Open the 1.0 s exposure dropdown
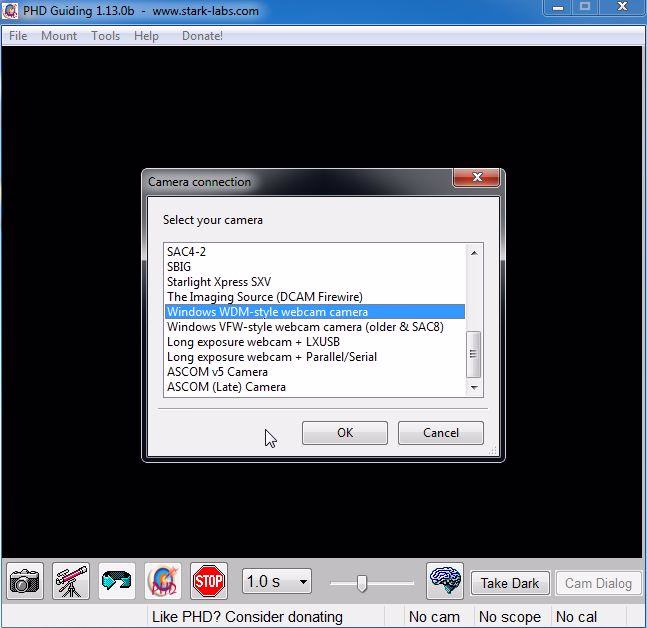Screen dimensions: 647x628 276,581
